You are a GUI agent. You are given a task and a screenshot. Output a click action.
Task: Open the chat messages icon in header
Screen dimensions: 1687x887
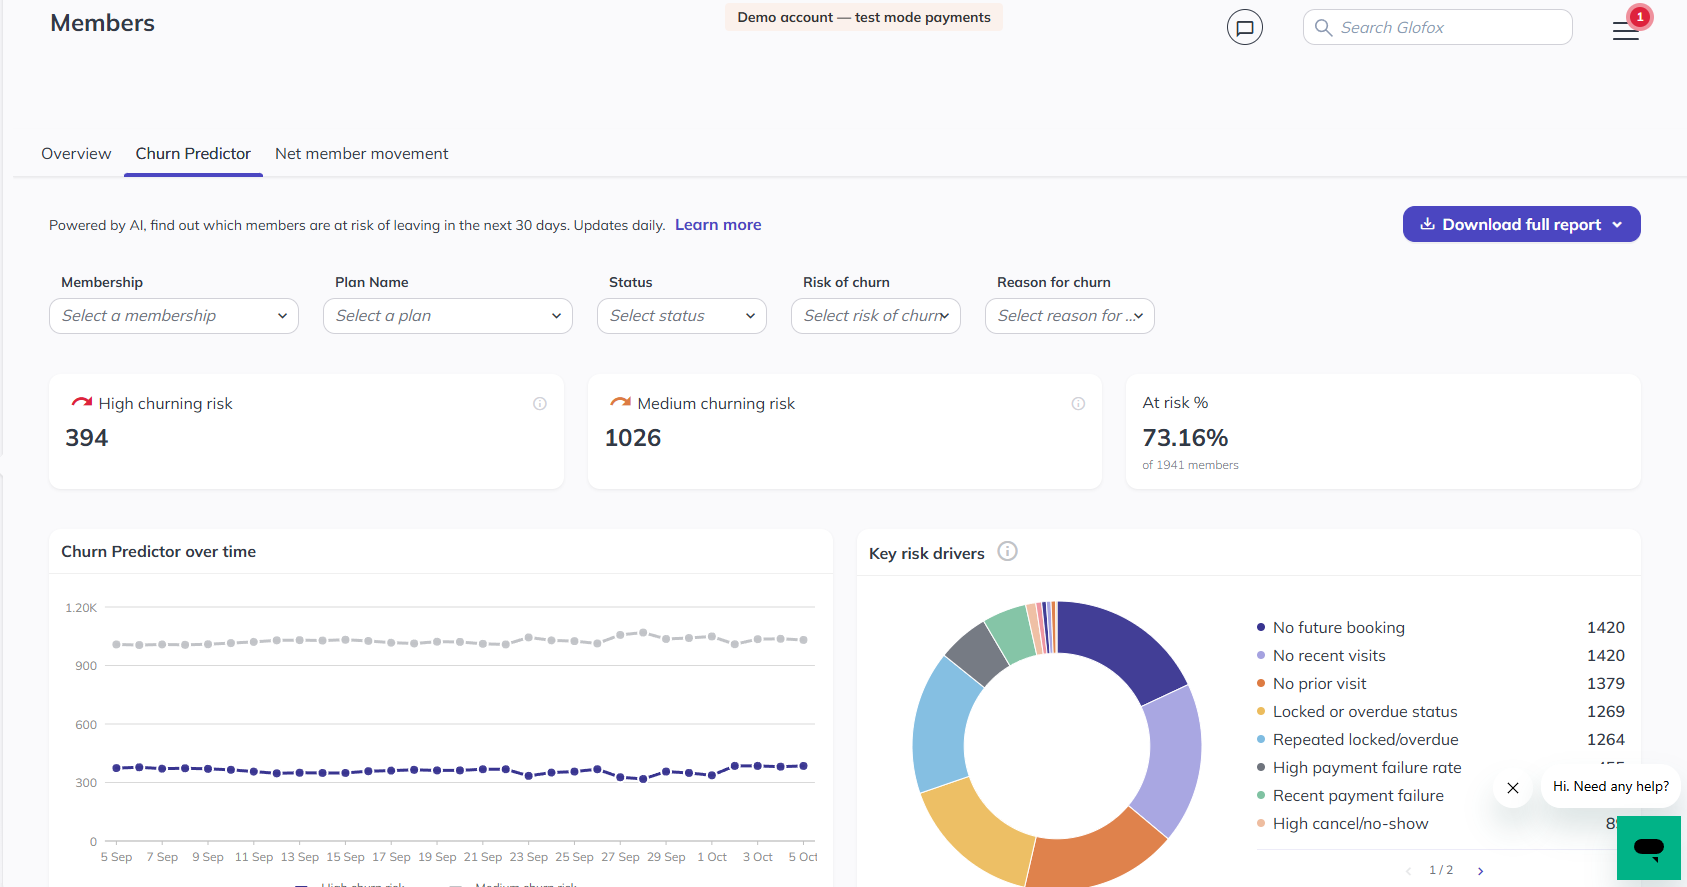1245,27
